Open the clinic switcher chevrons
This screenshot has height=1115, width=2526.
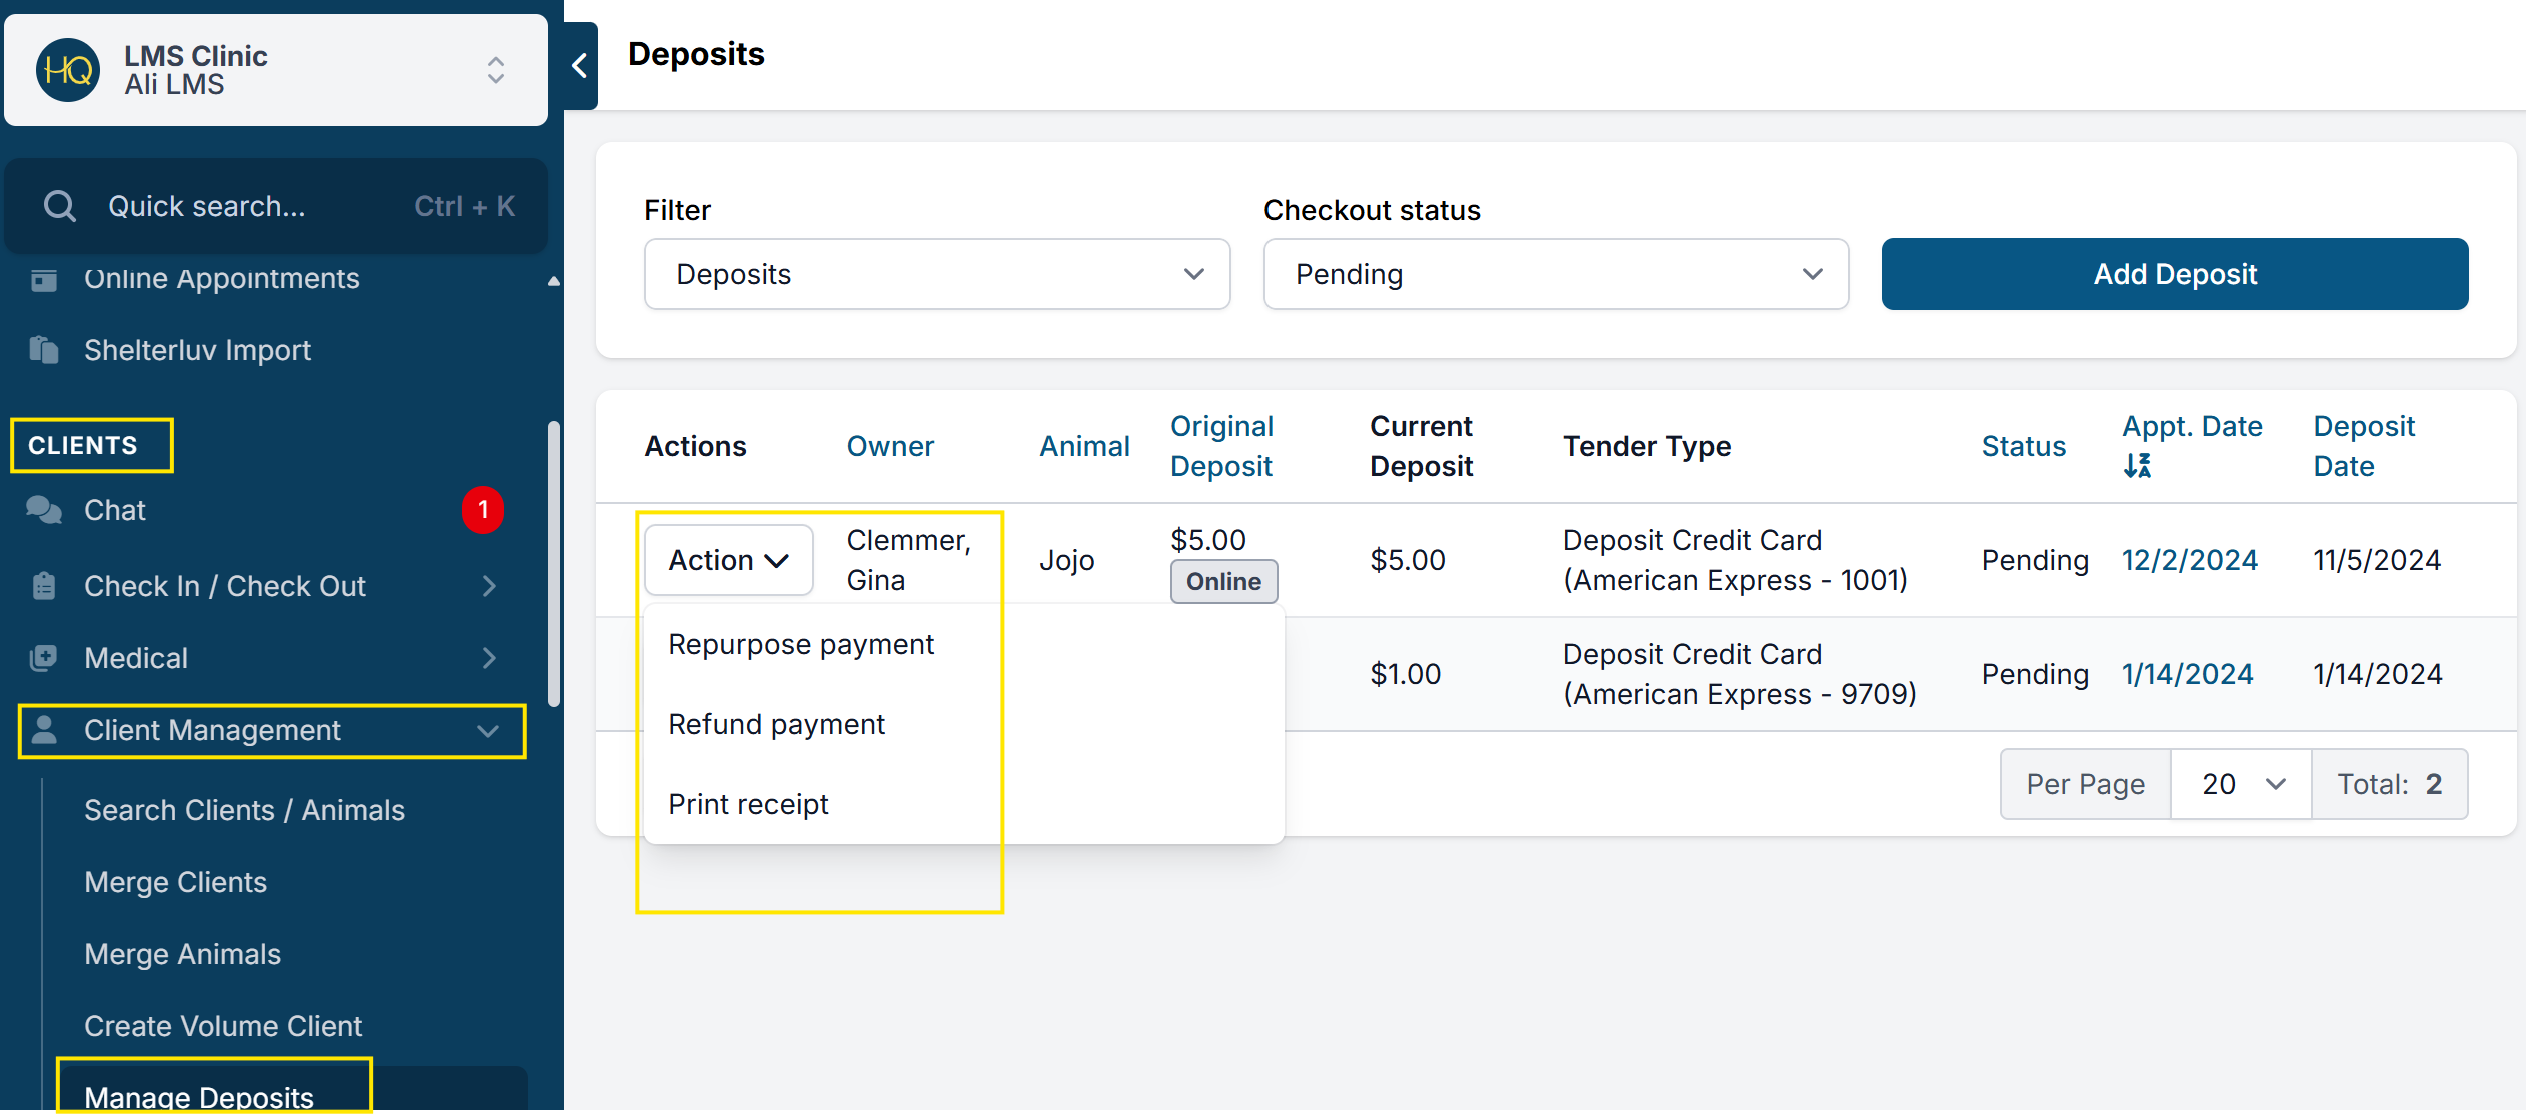pyautogui.click(x=496, y=70)
